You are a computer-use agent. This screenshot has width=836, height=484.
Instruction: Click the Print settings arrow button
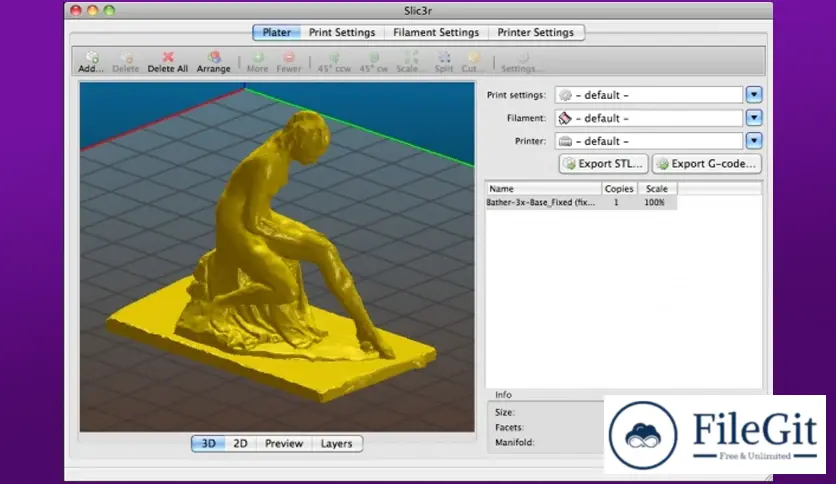tap(754, 95)
